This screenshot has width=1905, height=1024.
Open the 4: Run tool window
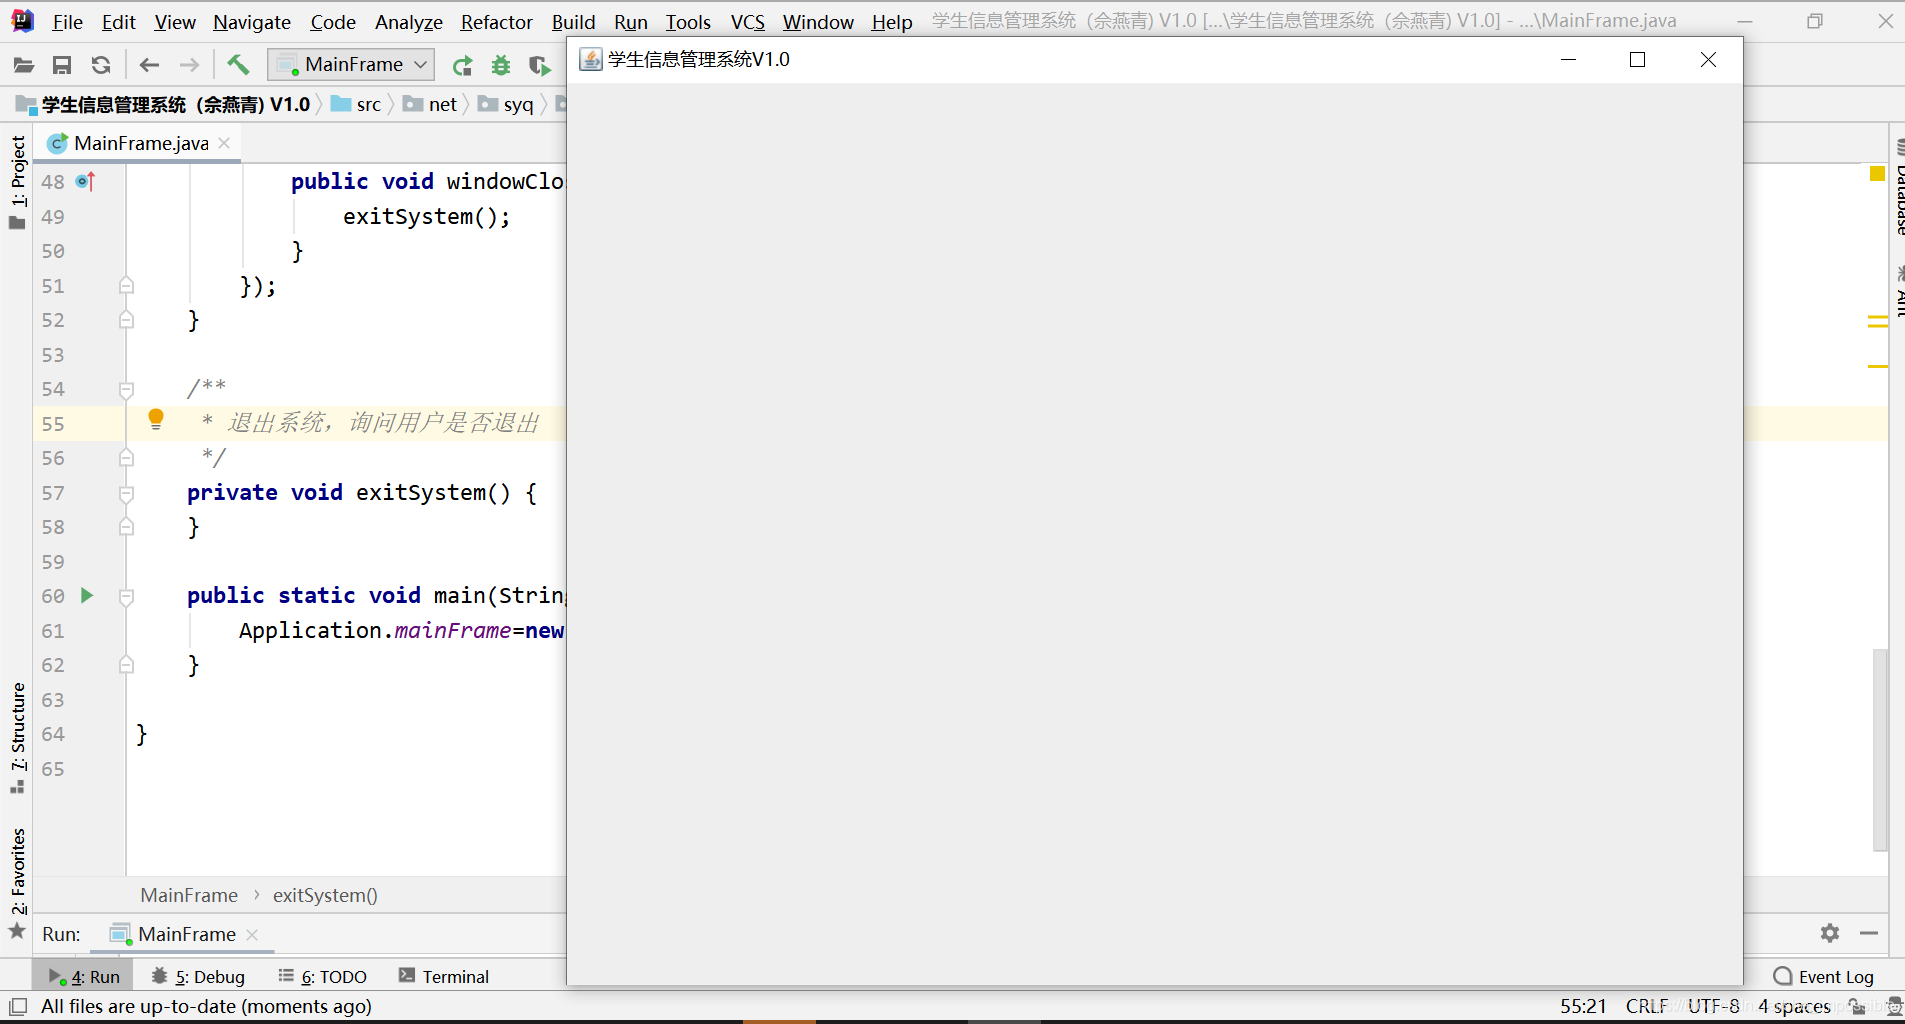coord(84,977)
